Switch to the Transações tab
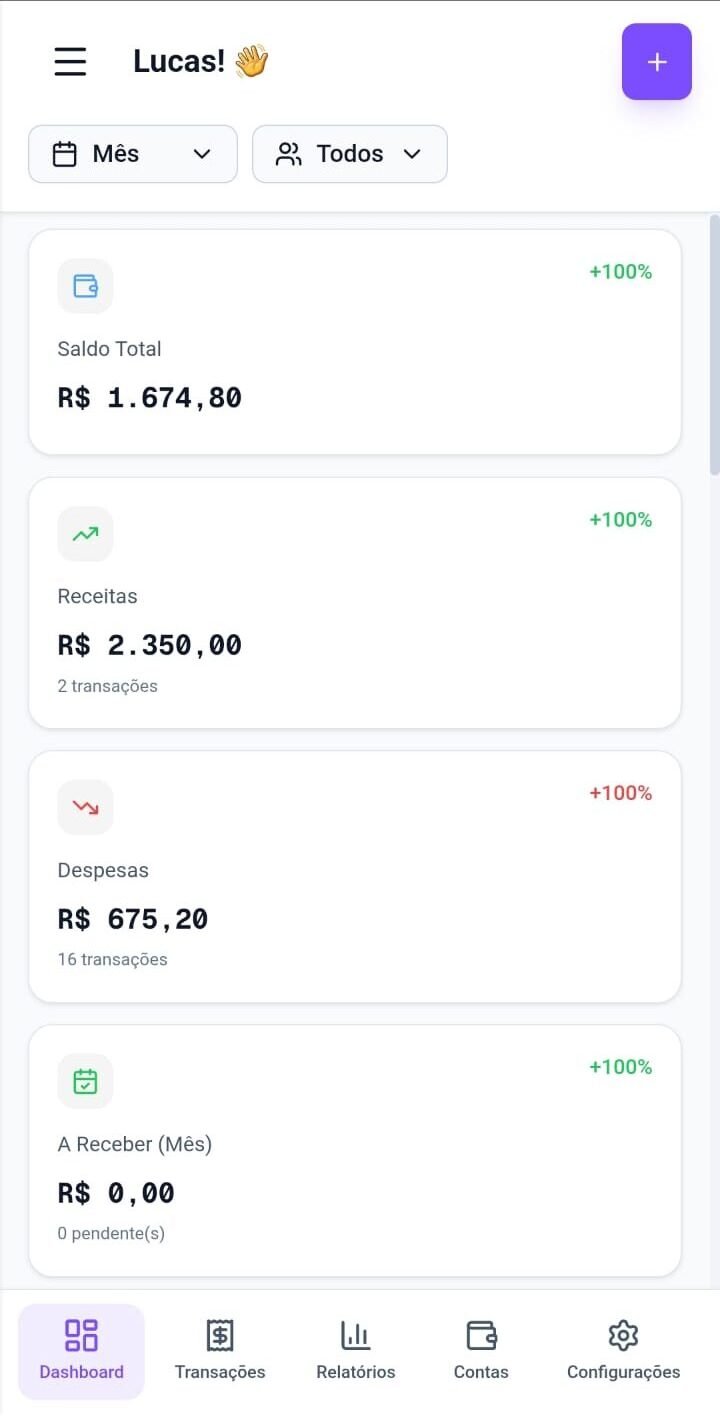The image size is (720, 1420). (x=220, y=1350)
